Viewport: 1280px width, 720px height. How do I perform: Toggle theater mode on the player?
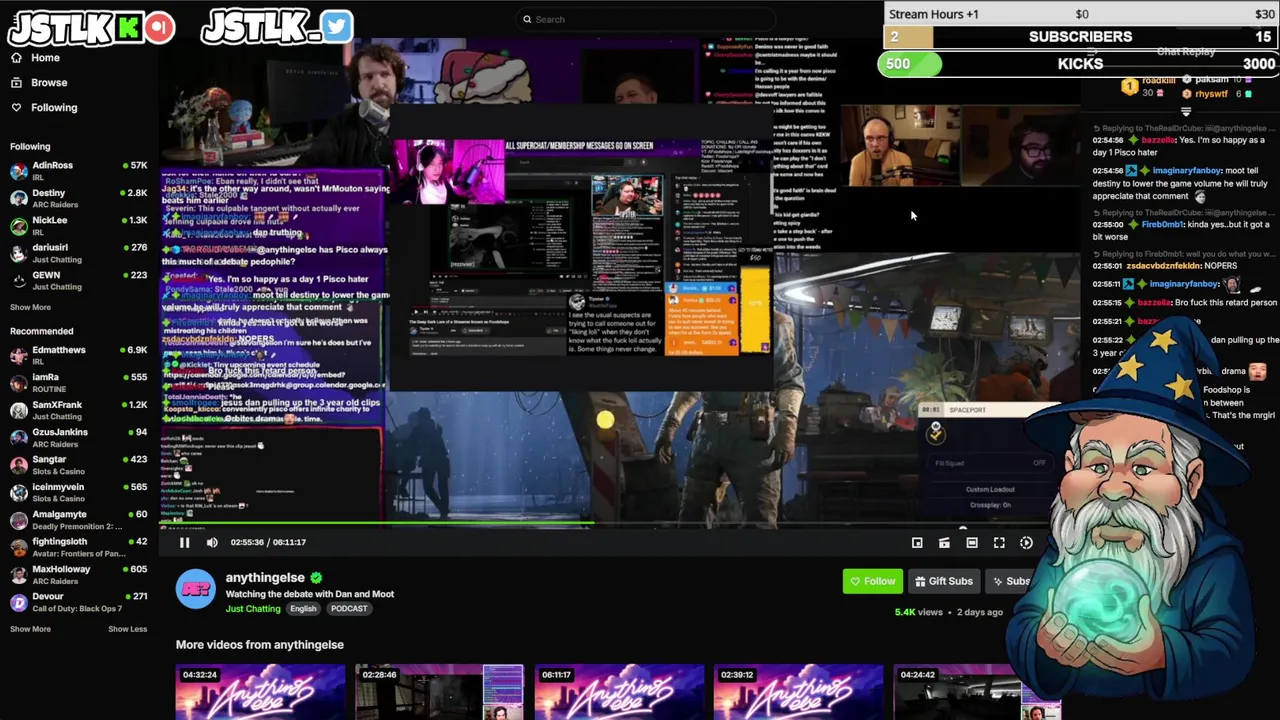pyautogui.click(x=972, y=542)
